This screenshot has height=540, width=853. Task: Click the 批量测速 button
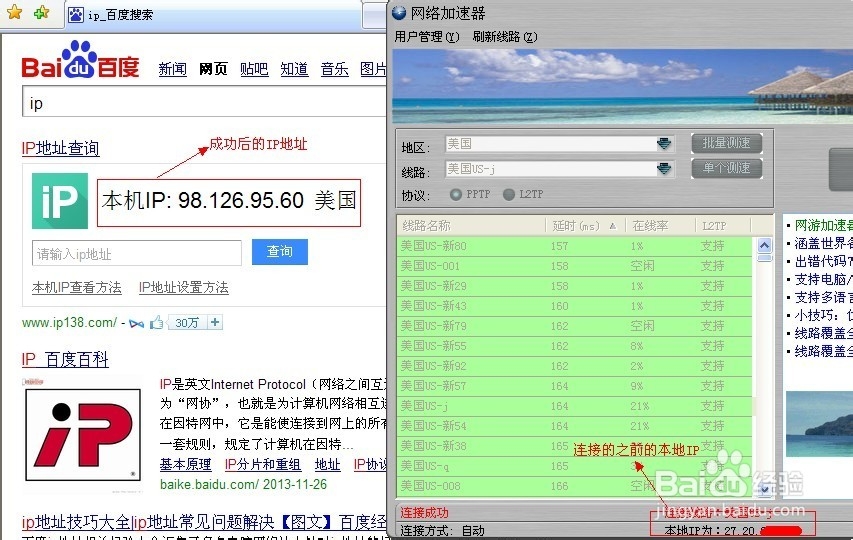click(x=726, y=143)
